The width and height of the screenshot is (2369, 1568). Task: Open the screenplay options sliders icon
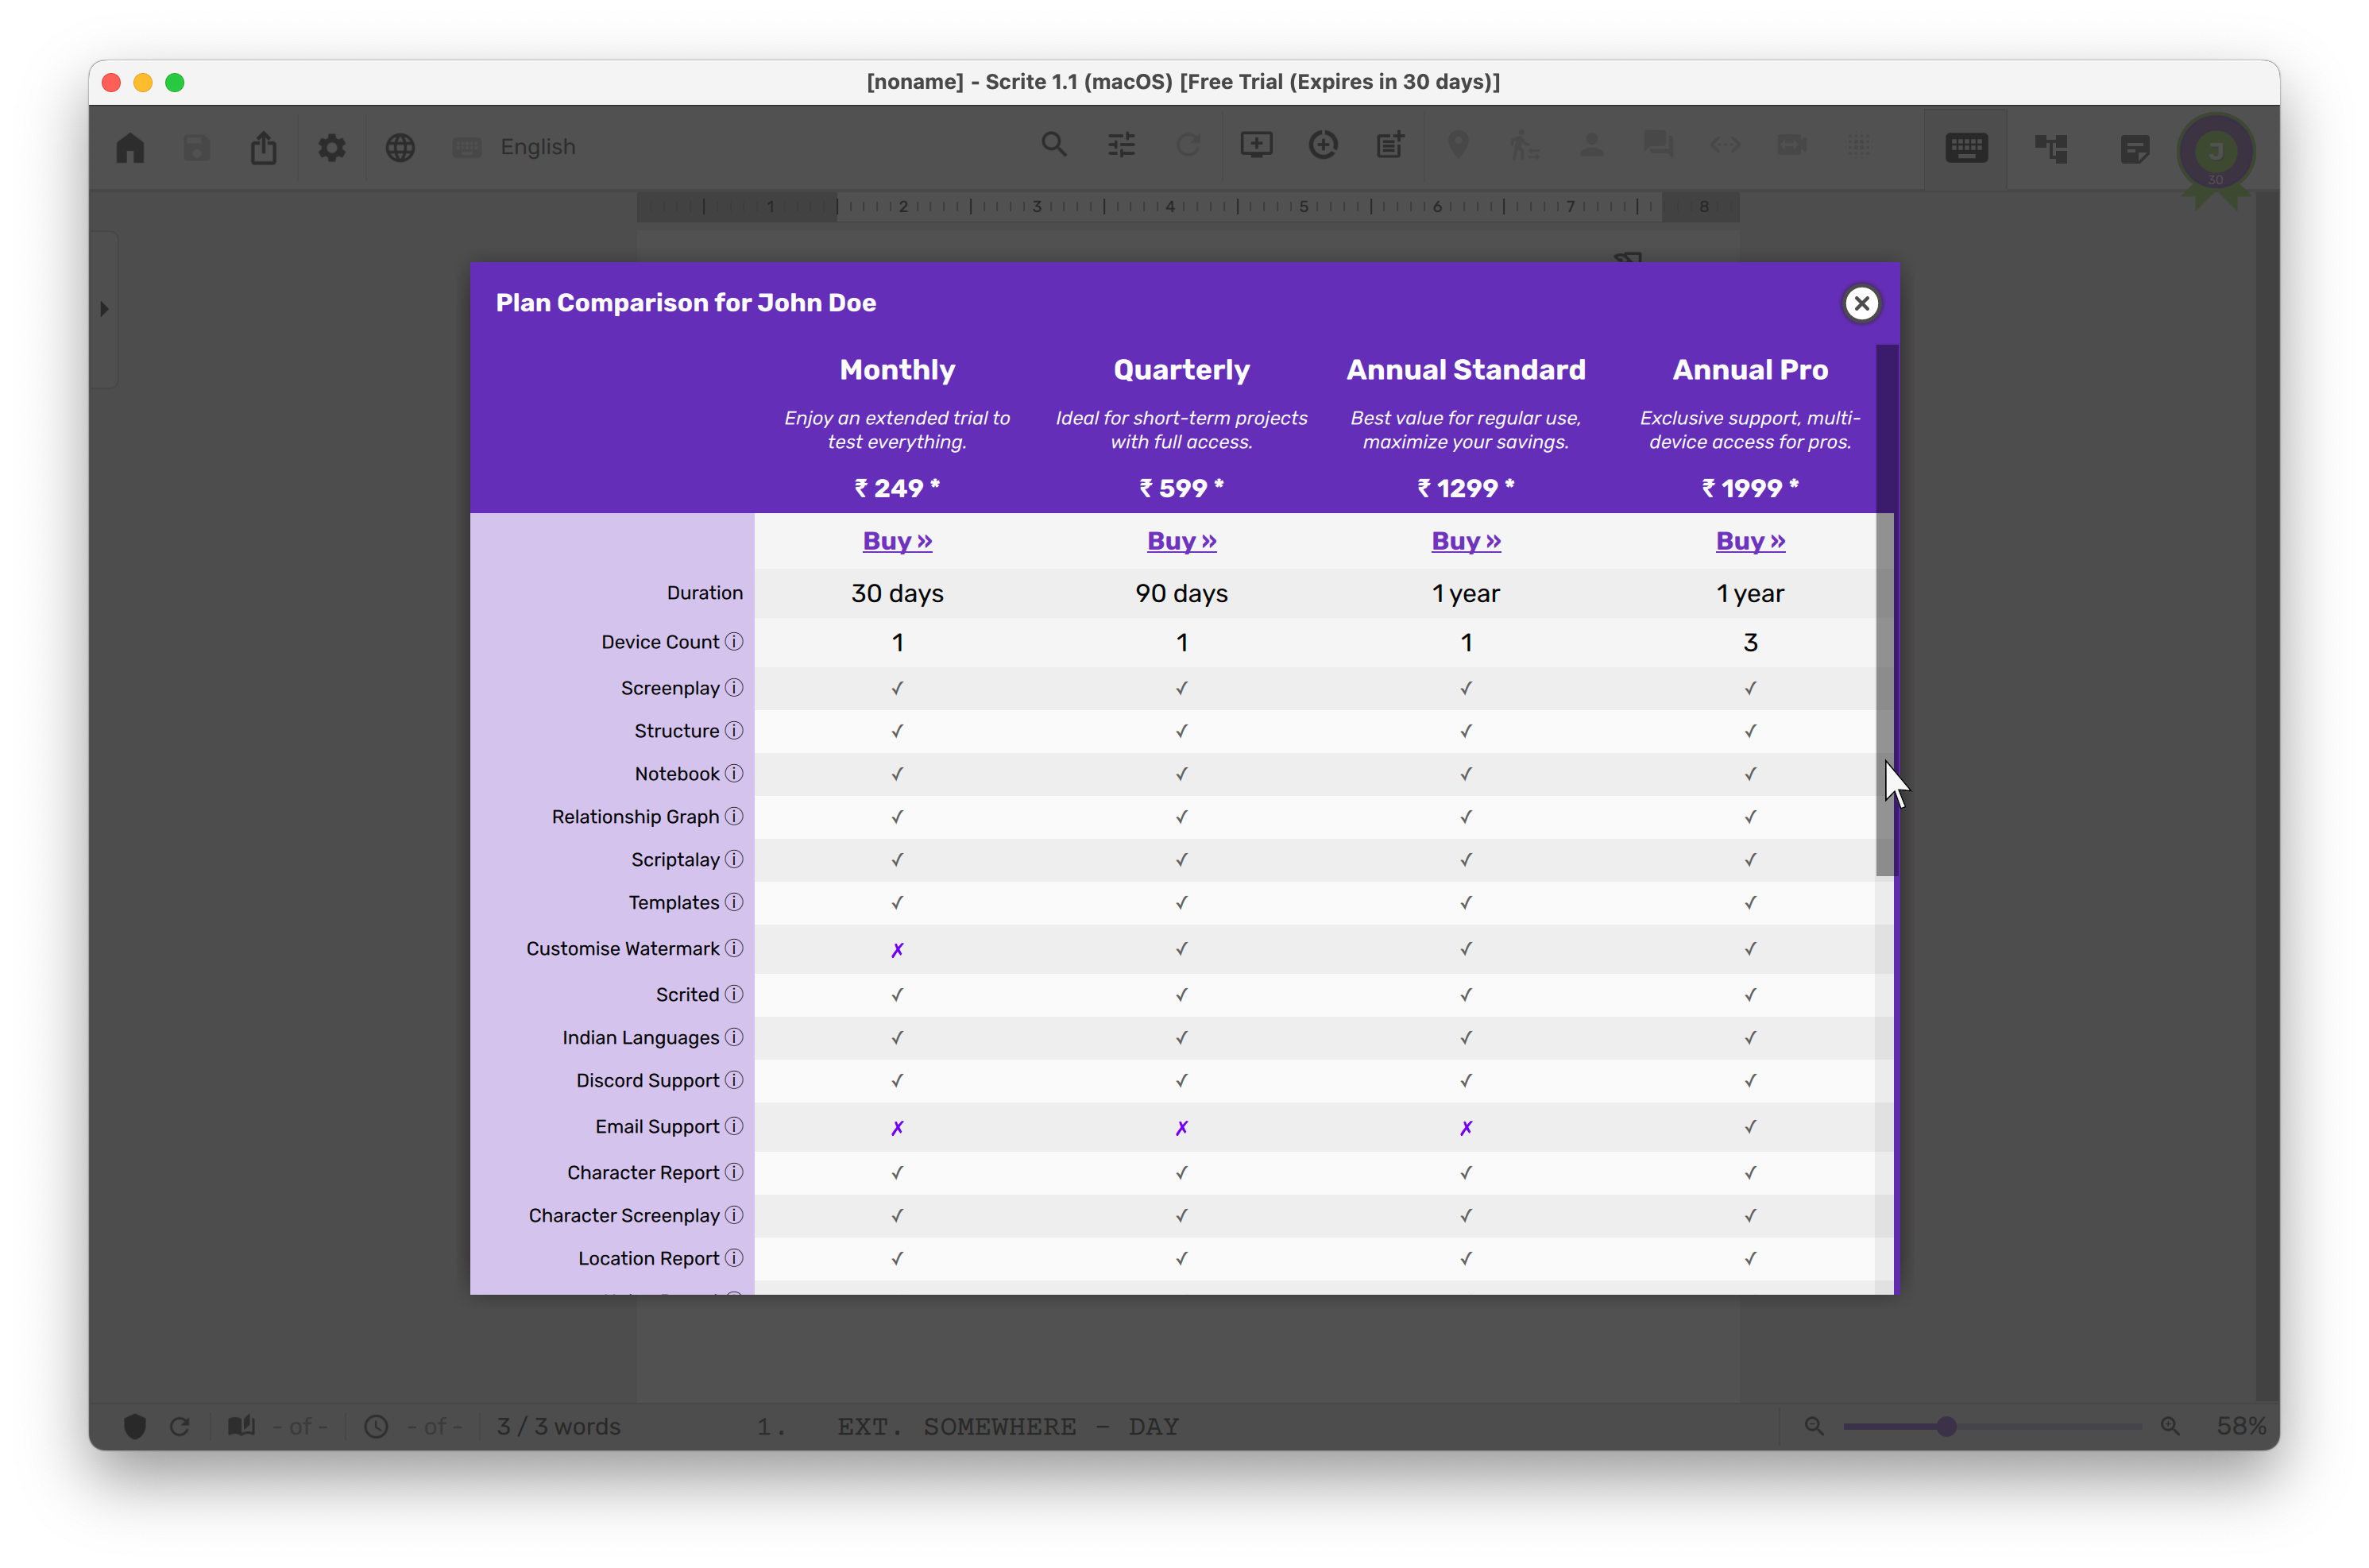[x=1121, y=145]
